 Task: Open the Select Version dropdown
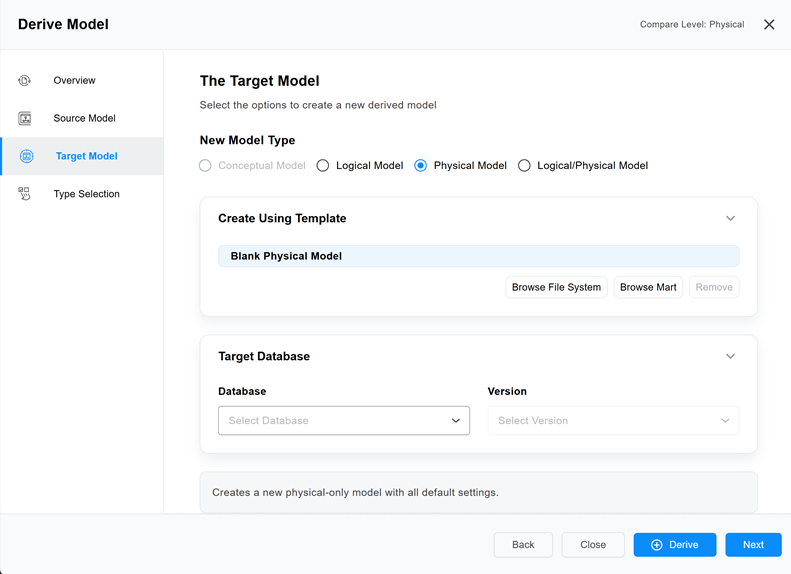pyautogui.click(x=613, y=421)
